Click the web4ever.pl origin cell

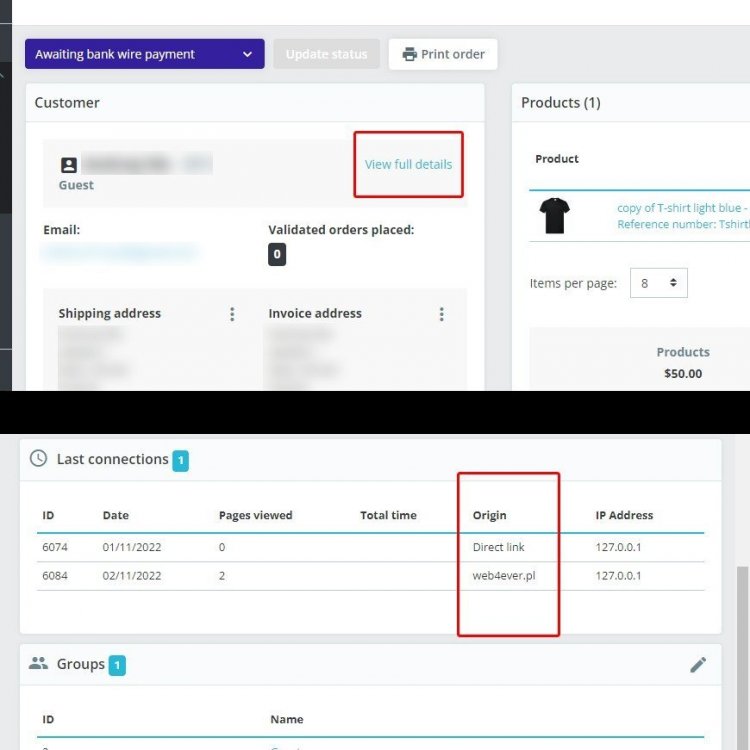pyautogui.click(x=504, y=575)
